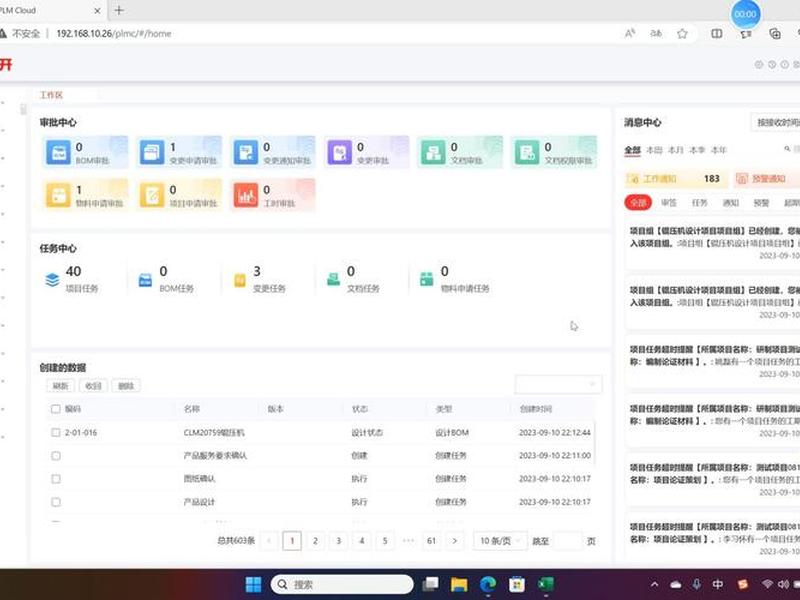The height and width of the screenshot is (600, 800).
Task: Check the 产品服务要求确认 row checkbox
Action: coord(56,456)
